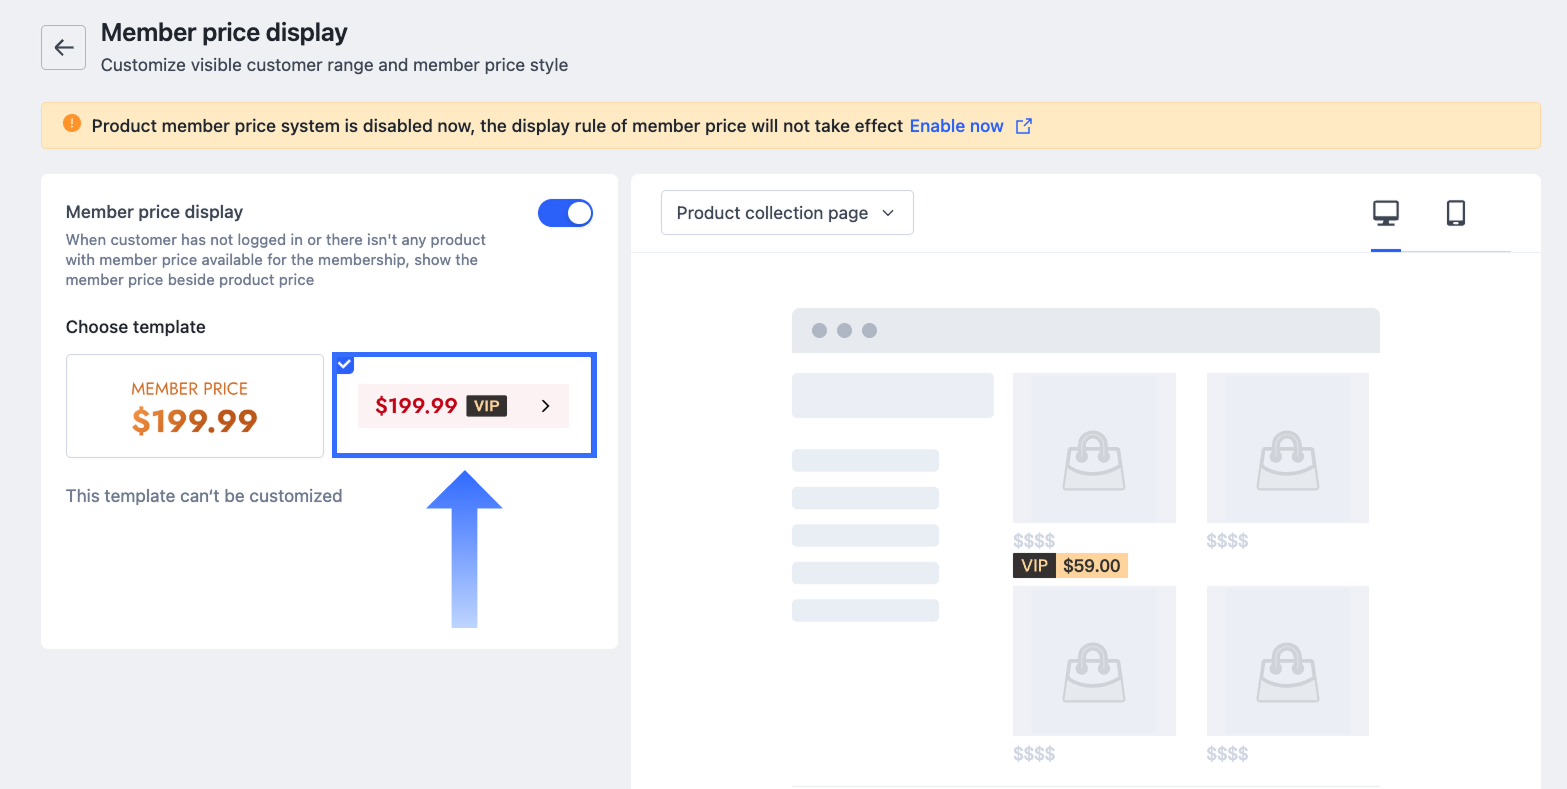Image resolution: width=1567 pixels, height=789 pixels.
Task: Open the Product collection page dropdown
Action: click(x=787, y=213)
